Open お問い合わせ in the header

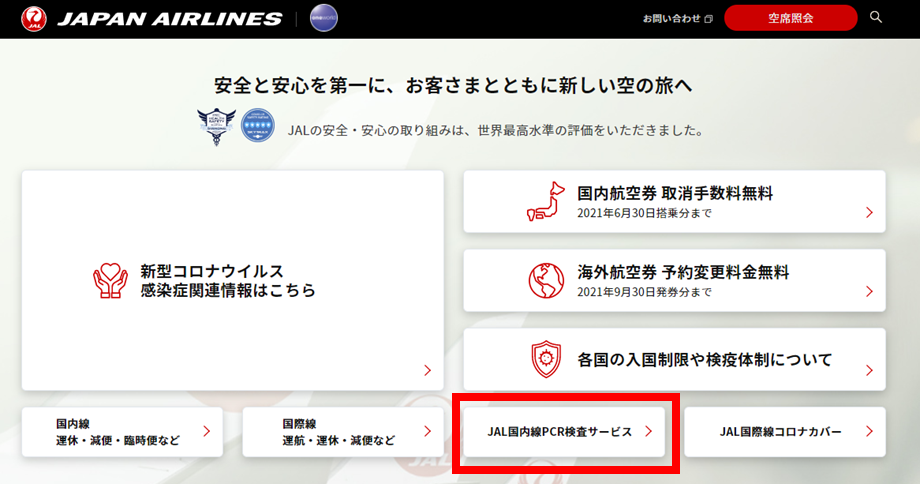(x=671, y=19)
